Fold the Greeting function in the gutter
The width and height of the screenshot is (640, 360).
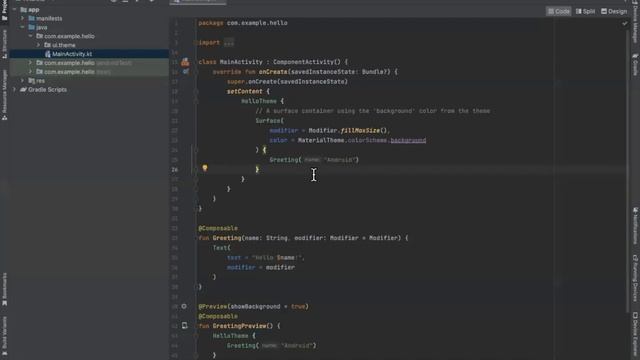coord(196,238)
